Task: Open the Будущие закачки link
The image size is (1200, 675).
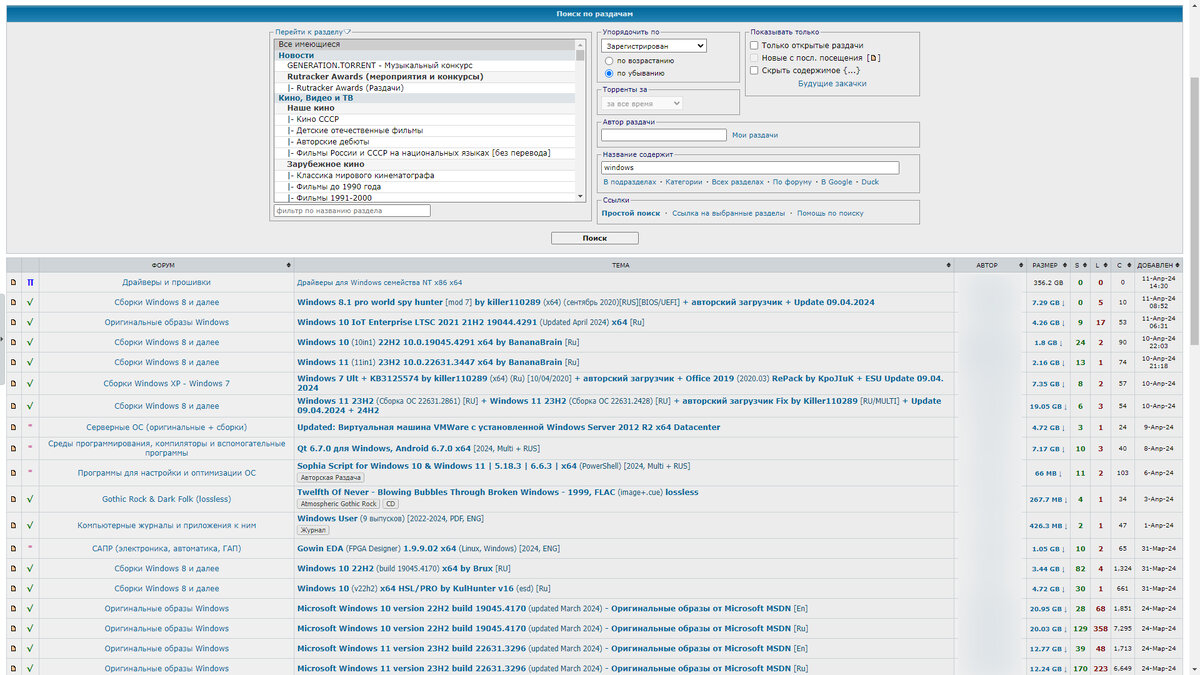Action: coord(832,84)
